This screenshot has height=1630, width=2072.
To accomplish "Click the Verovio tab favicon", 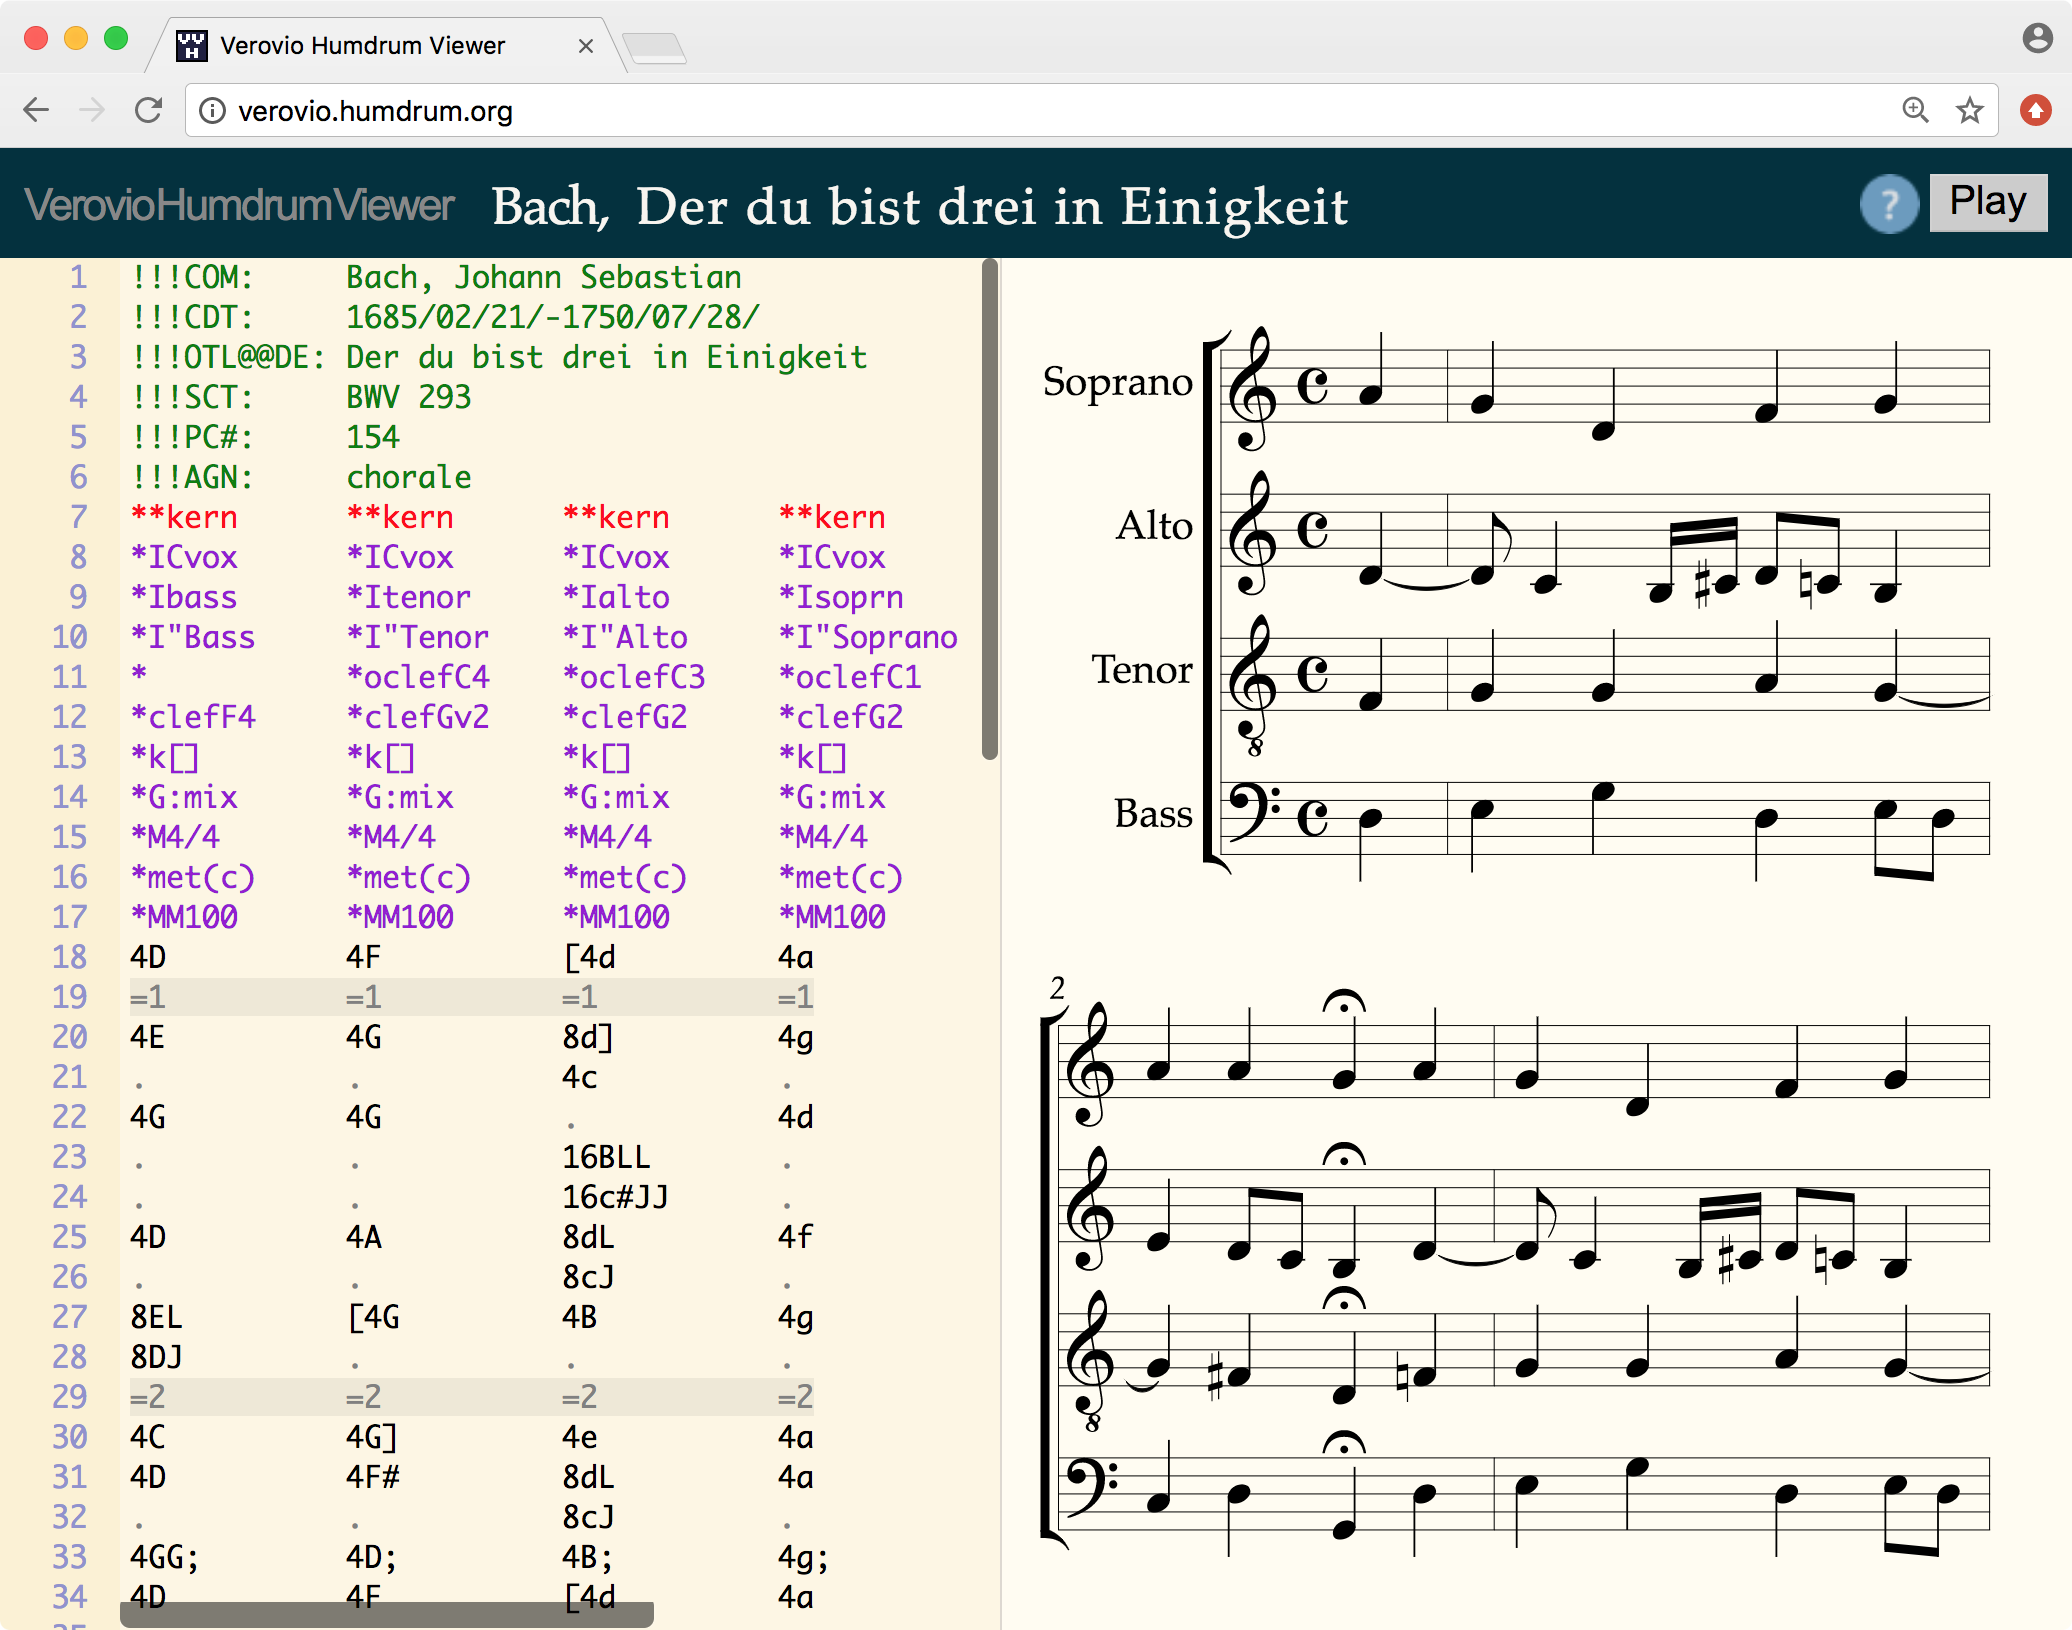I will coord(191,46).
